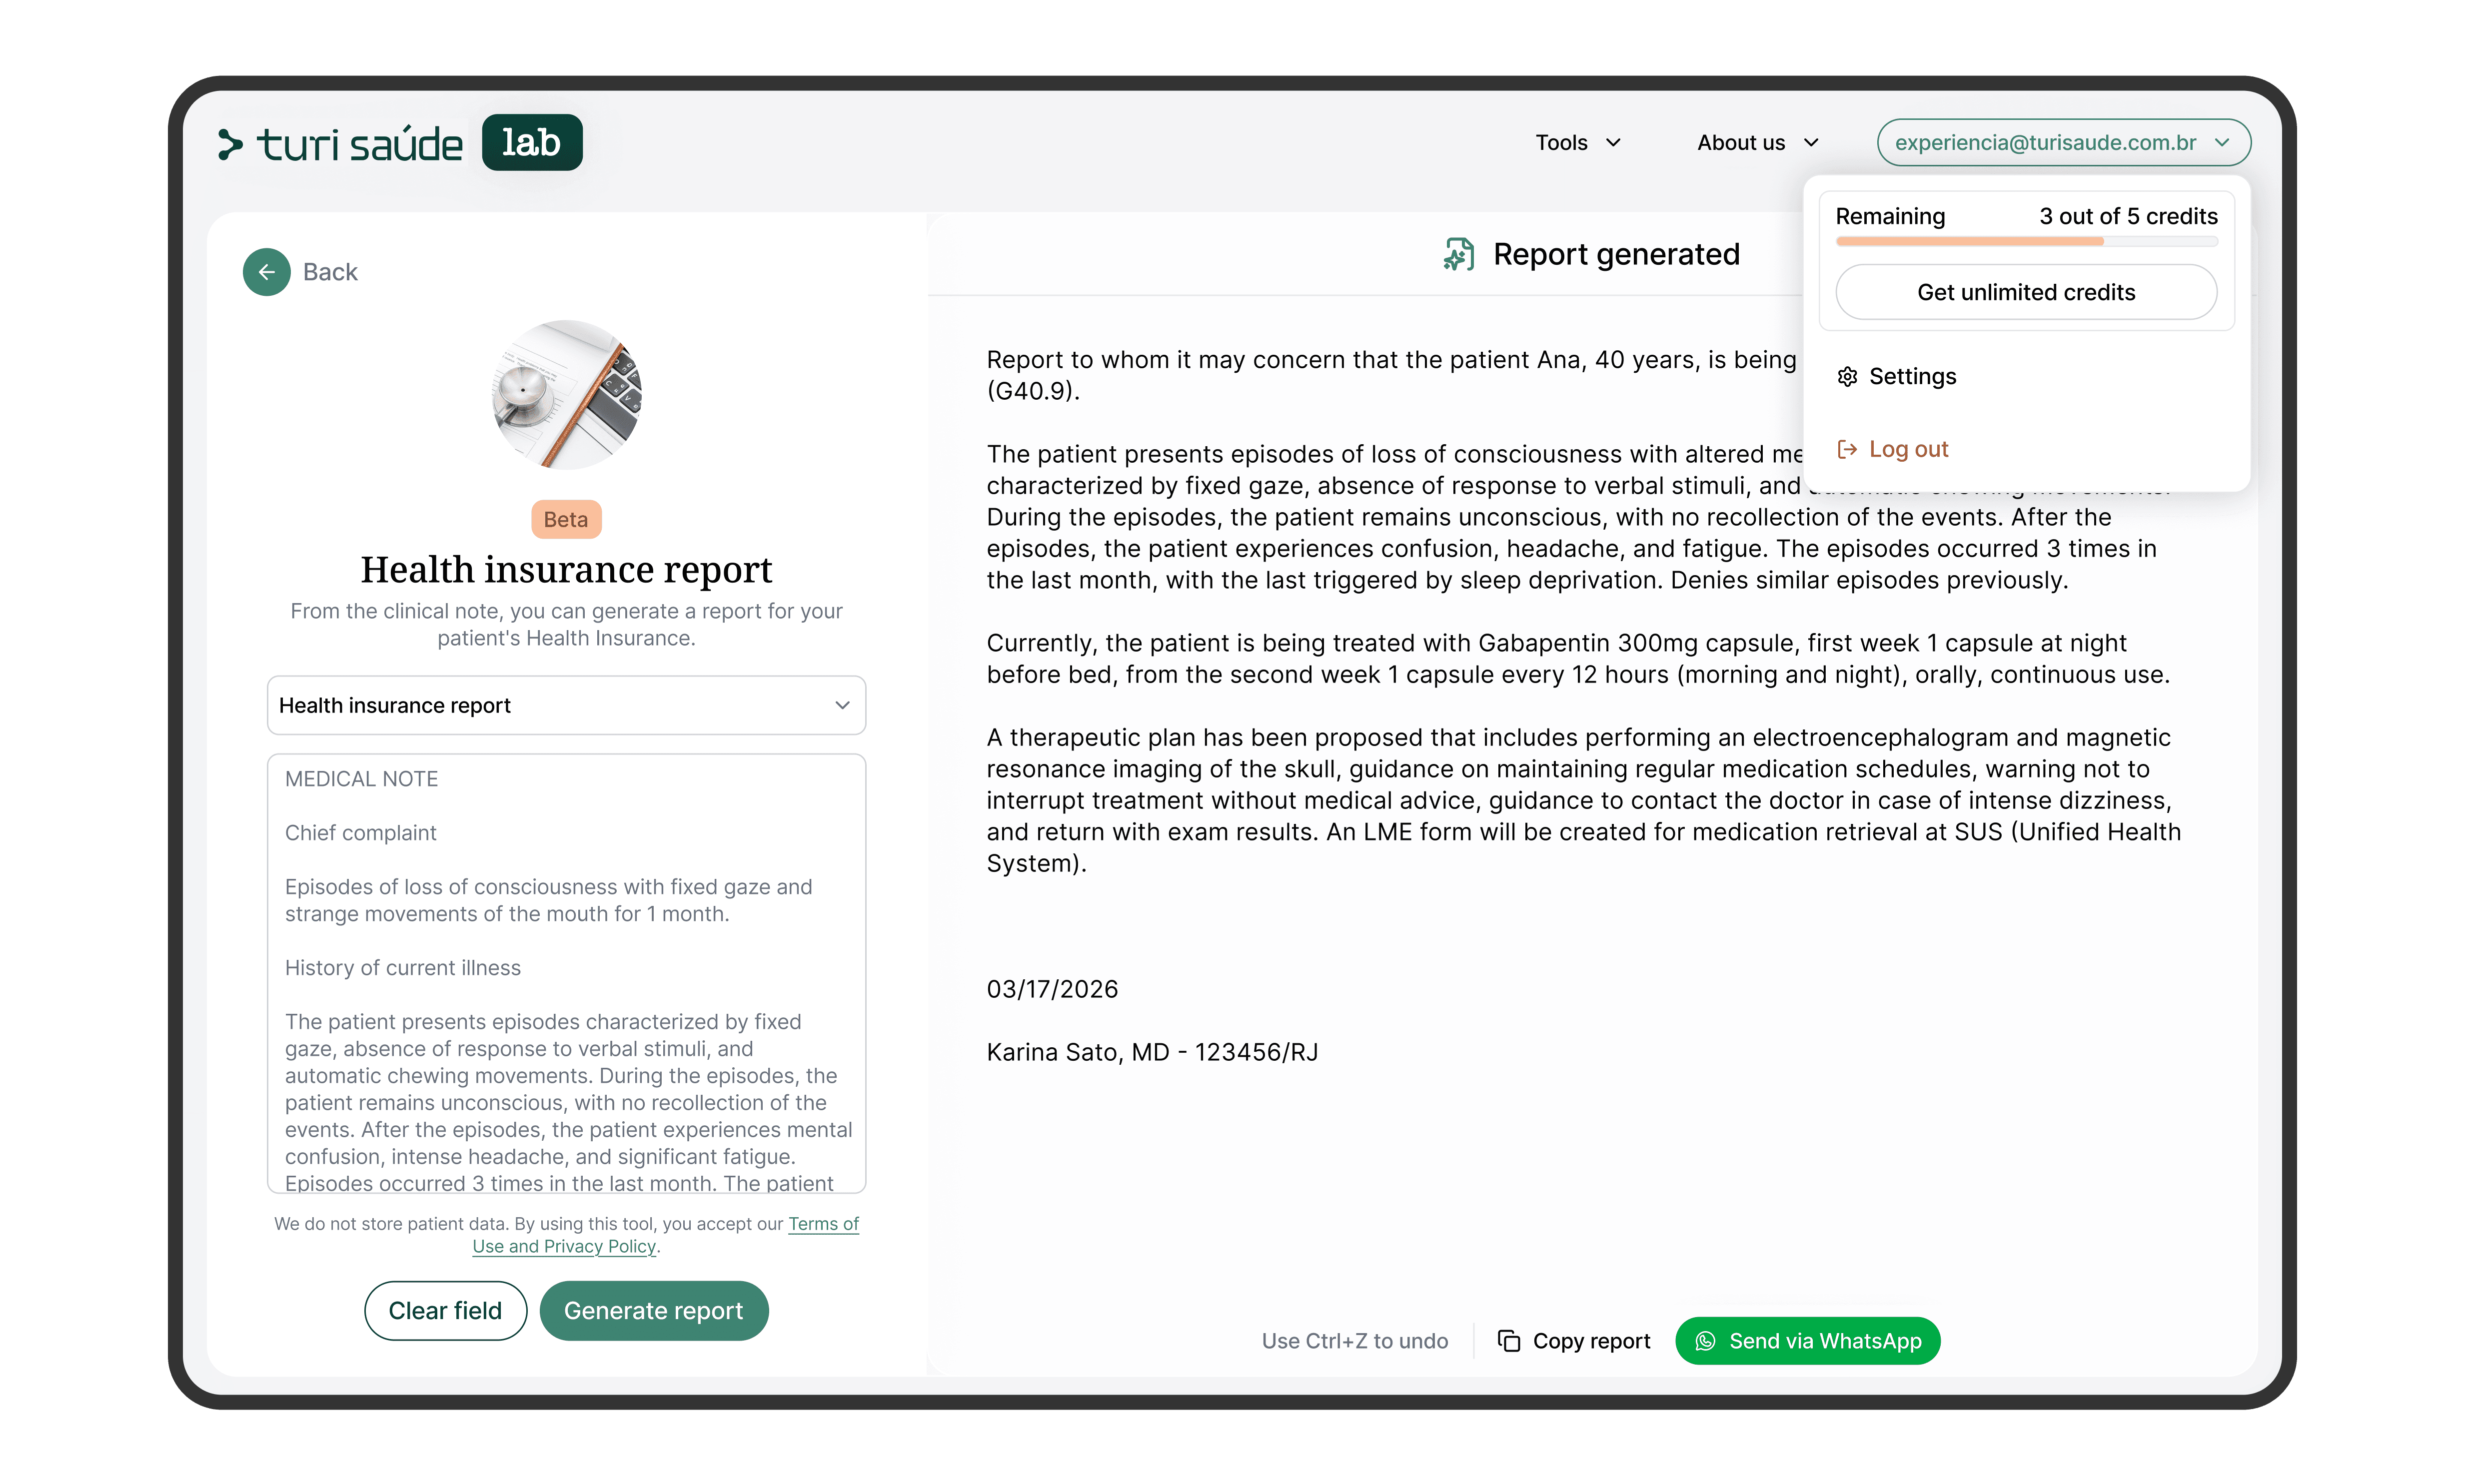Open the Health insurance report type dropdown
The height and width of the screenshot is (1484, 2465).
tap(566, 705)
